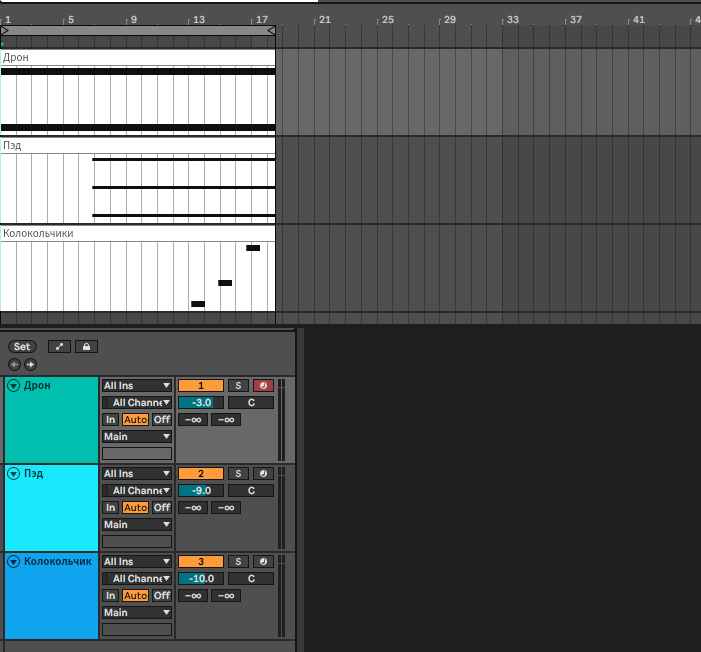Disarm recording on the Дрон track

click(x=263, y=385)
